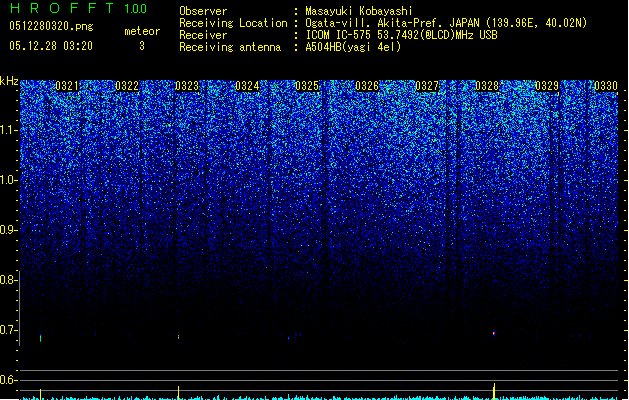The height and width of the screenshot is (400, 629).
Task: Click the 0.6 kHz axis label
Action: pyautogui.click(x=9, y=380)
